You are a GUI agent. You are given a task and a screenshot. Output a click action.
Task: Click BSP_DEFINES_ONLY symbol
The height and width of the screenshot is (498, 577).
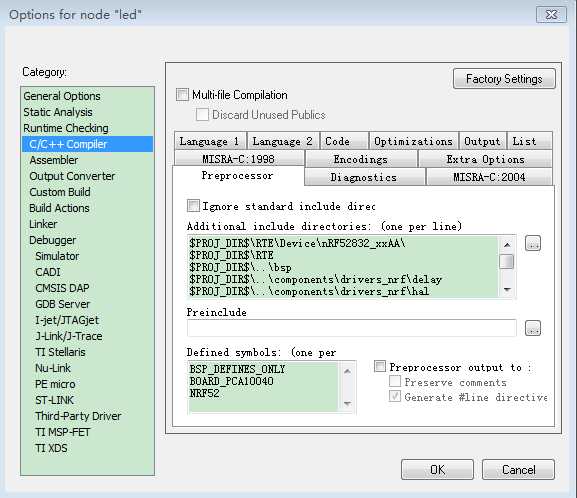[x=237, y=369]
